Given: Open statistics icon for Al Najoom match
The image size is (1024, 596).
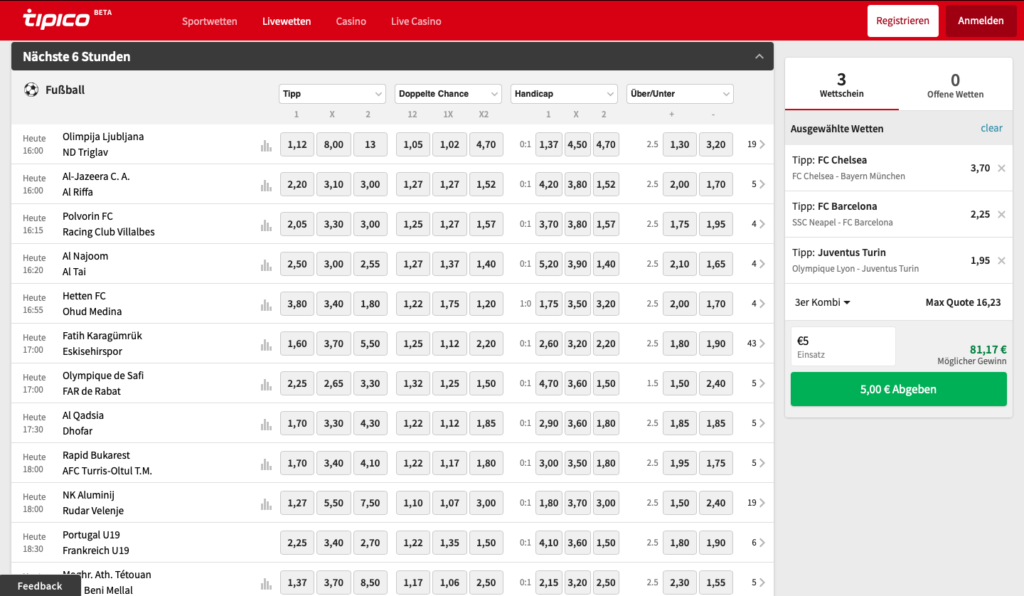Looking at the screenshot, I should 266,265.
